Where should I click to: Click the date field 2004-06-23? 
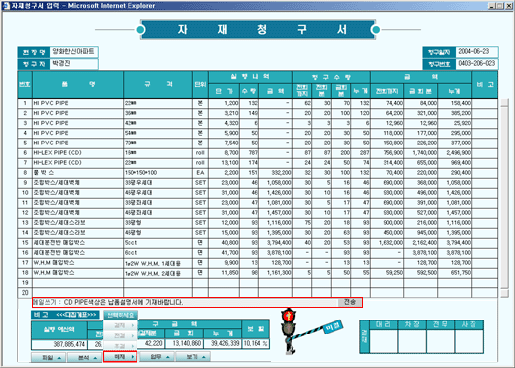click(x=477, y=52)
